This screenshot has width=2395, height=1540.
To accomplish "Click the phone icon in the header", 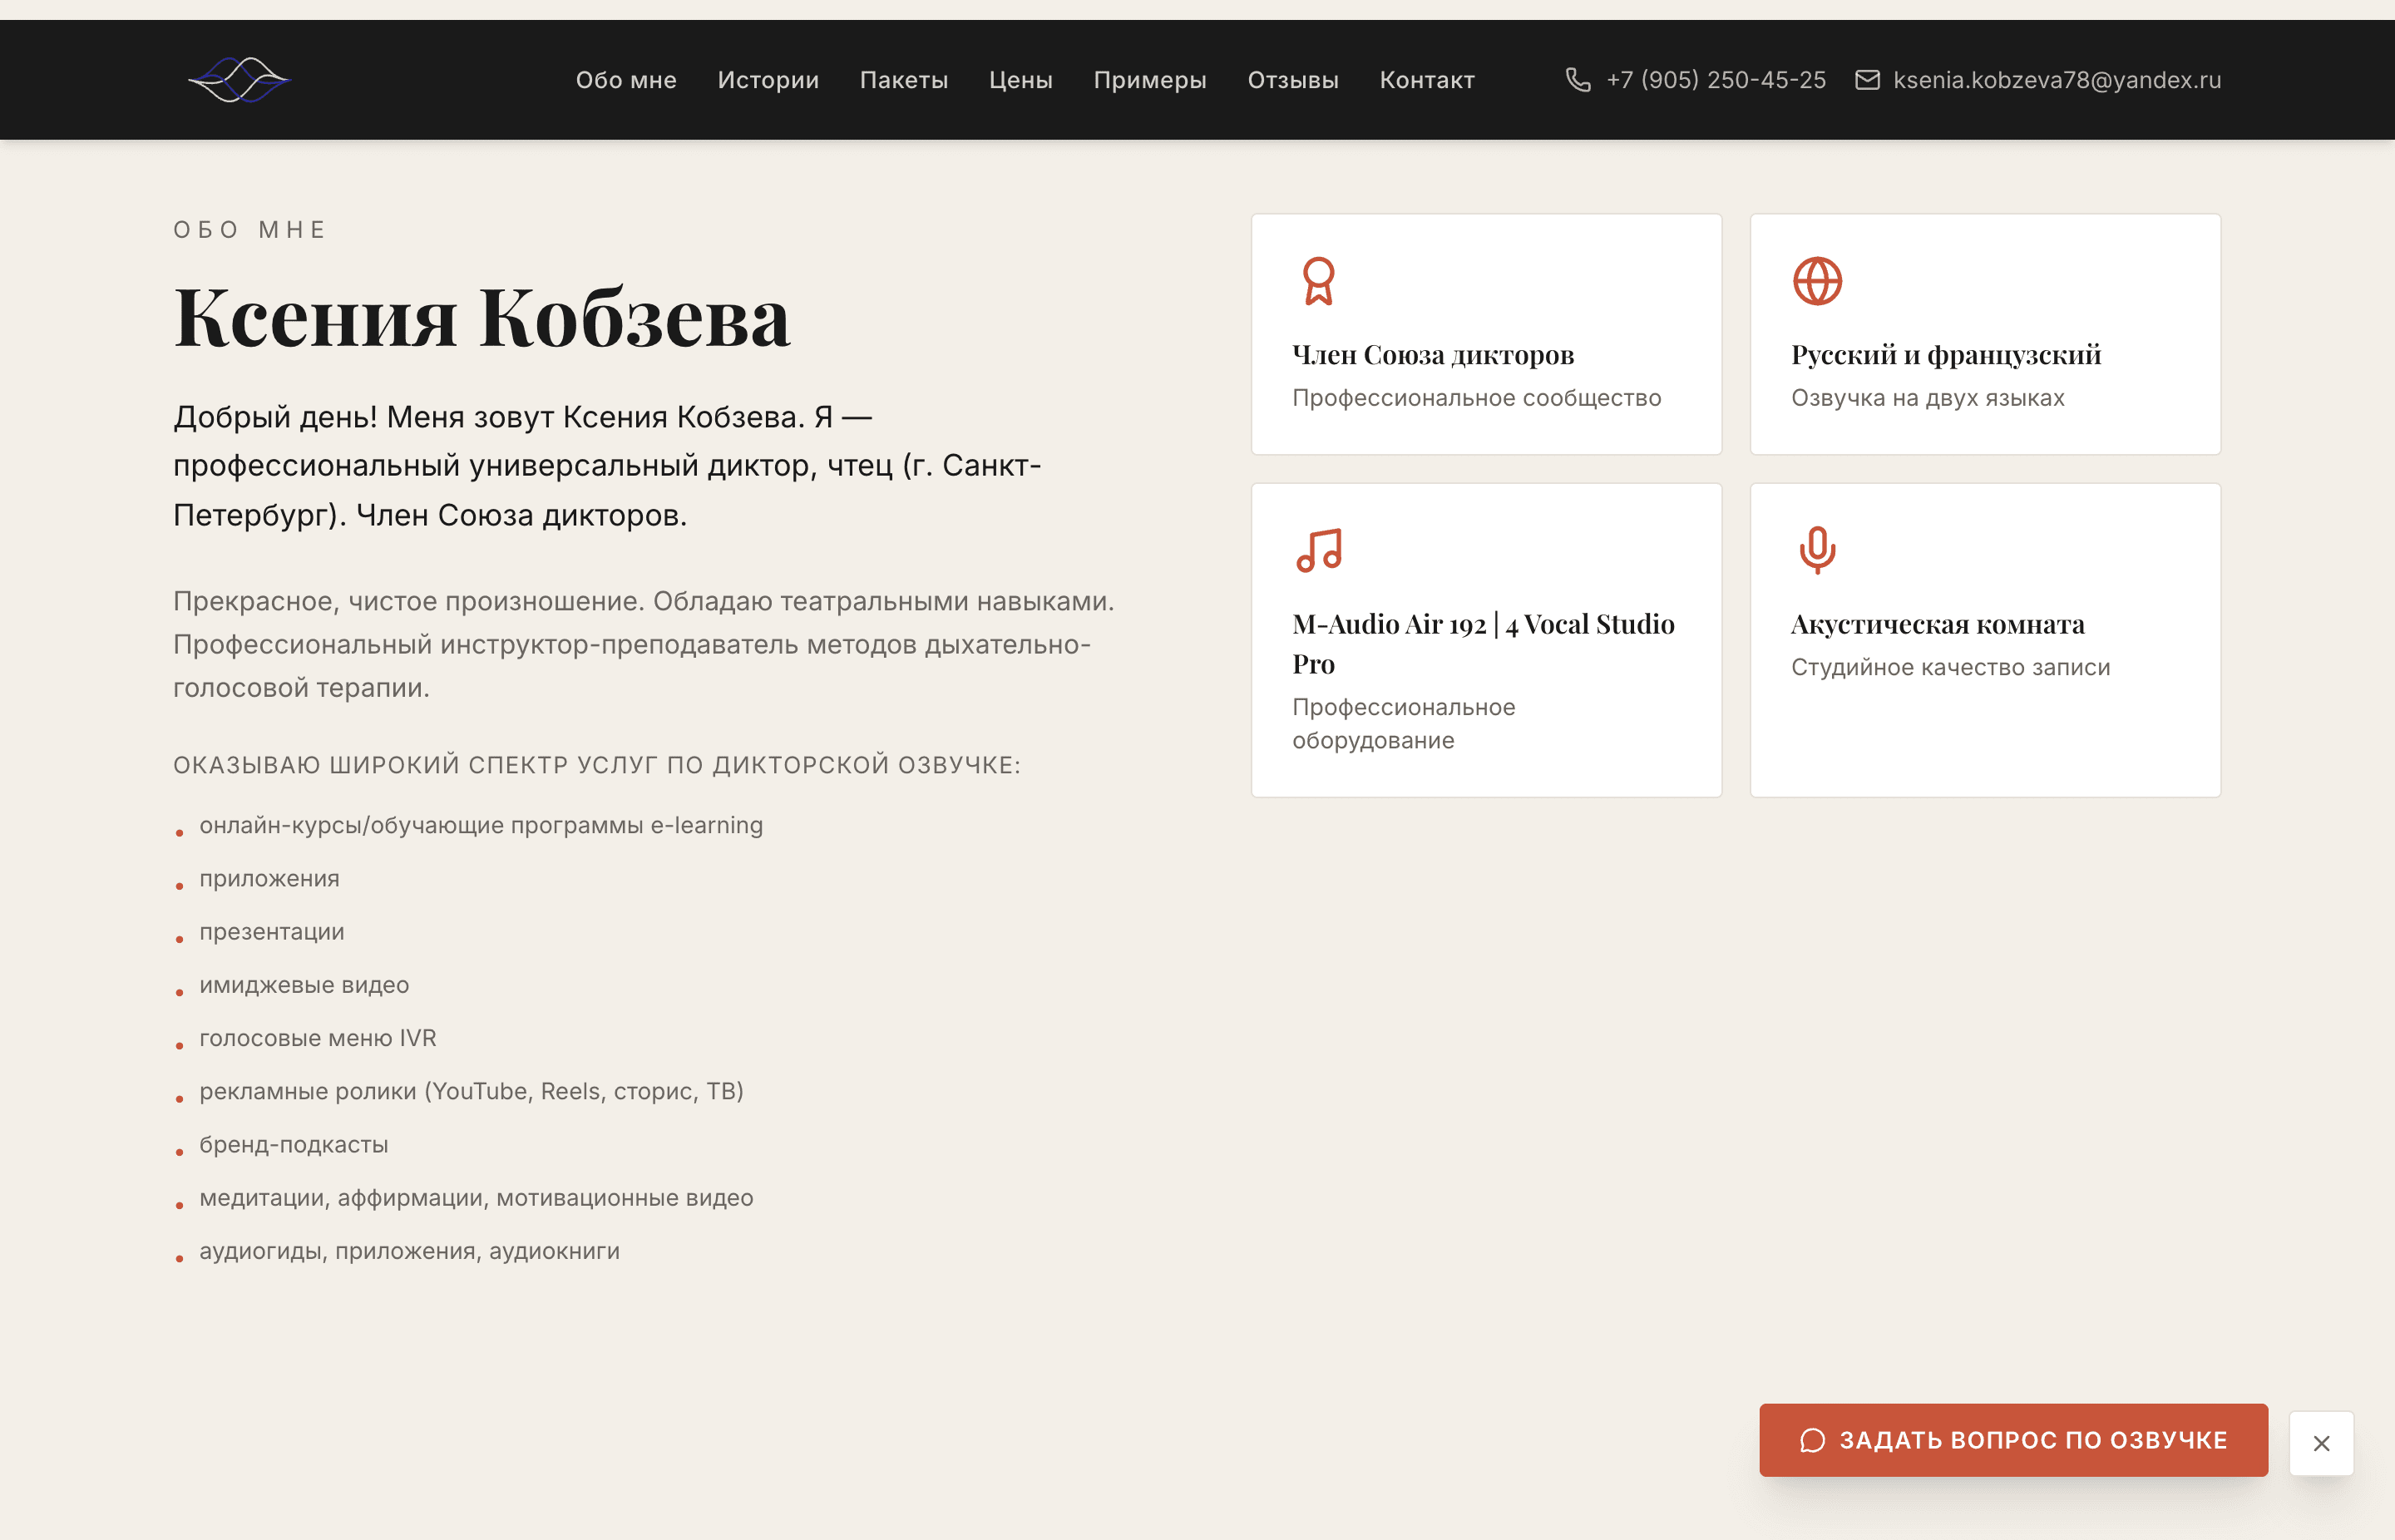I will 1578,80.
